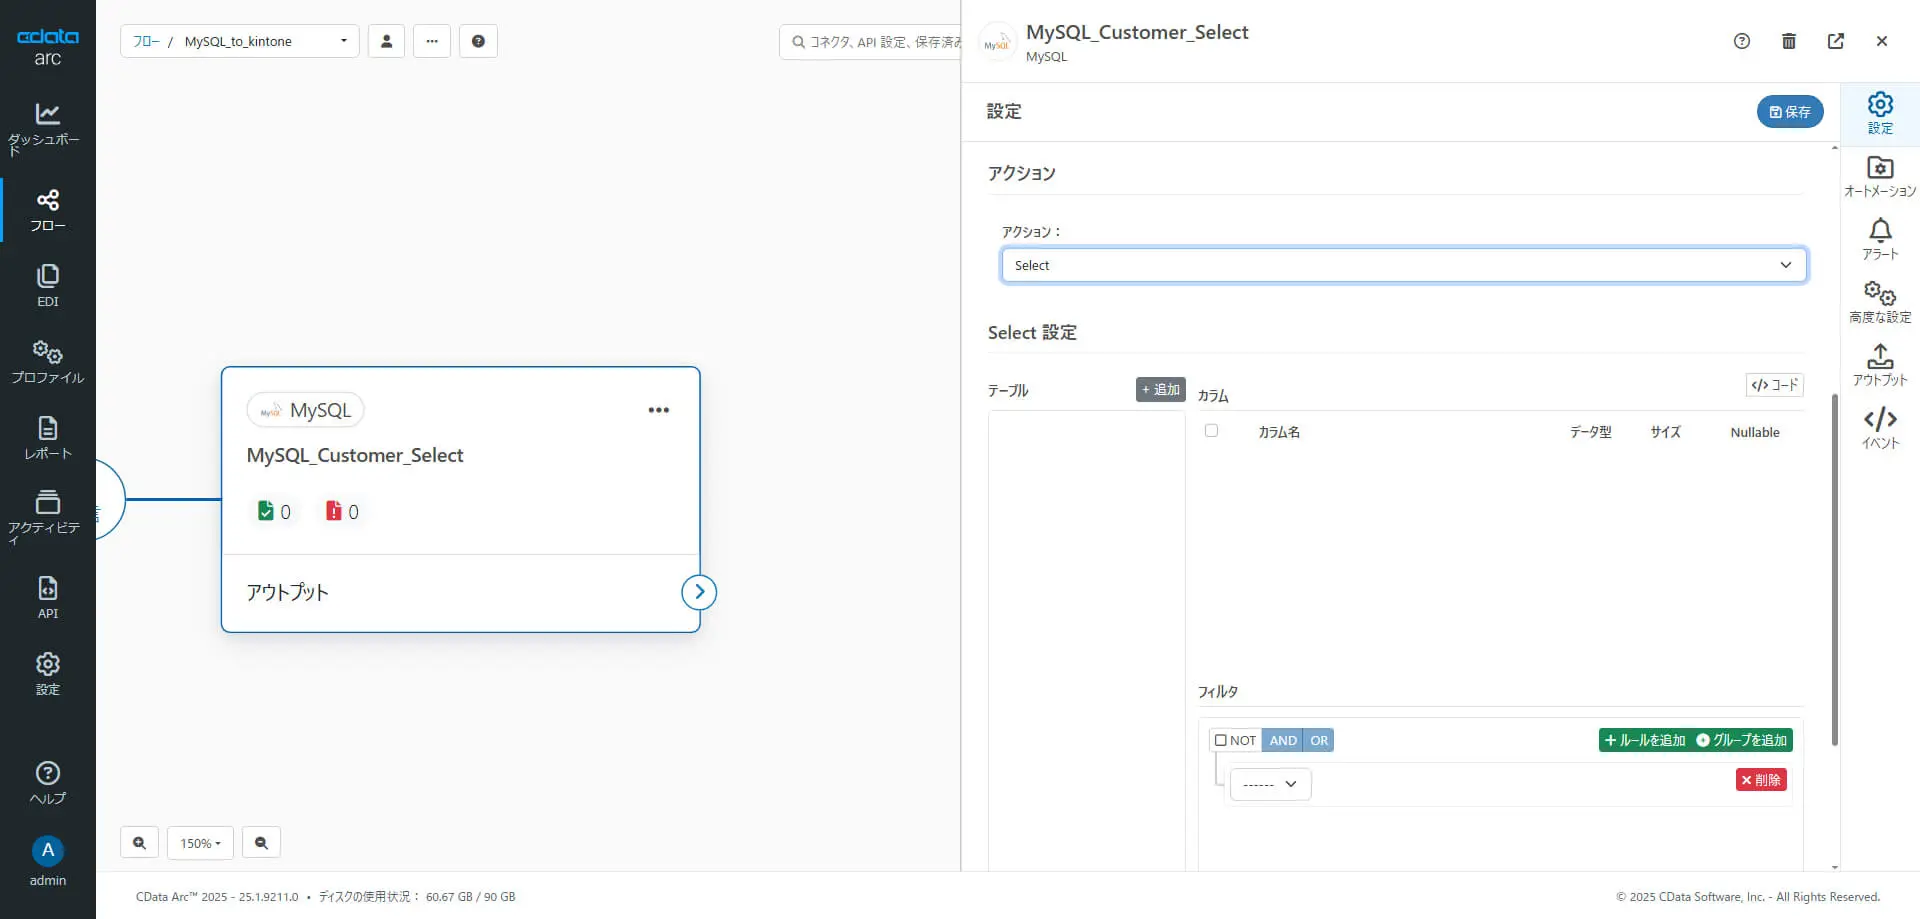Screen dimensions: 1920x919
Task: Open connector in new window icon
Action: (x=1836, y=41)
